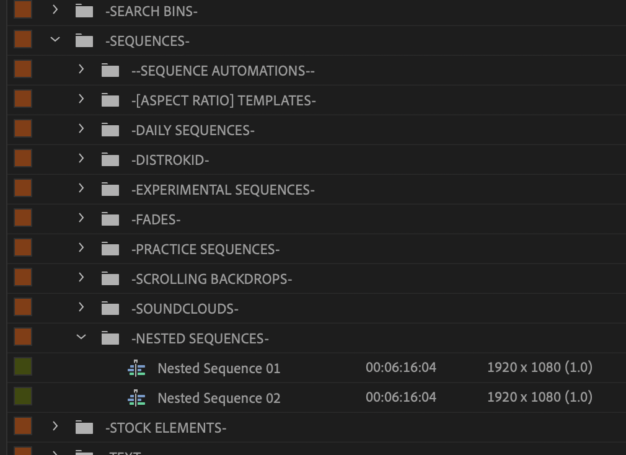The image size is (626, 455).
Task: Click the -DAILY SEQUENCES- folder icon
Action: click(110, 130)
